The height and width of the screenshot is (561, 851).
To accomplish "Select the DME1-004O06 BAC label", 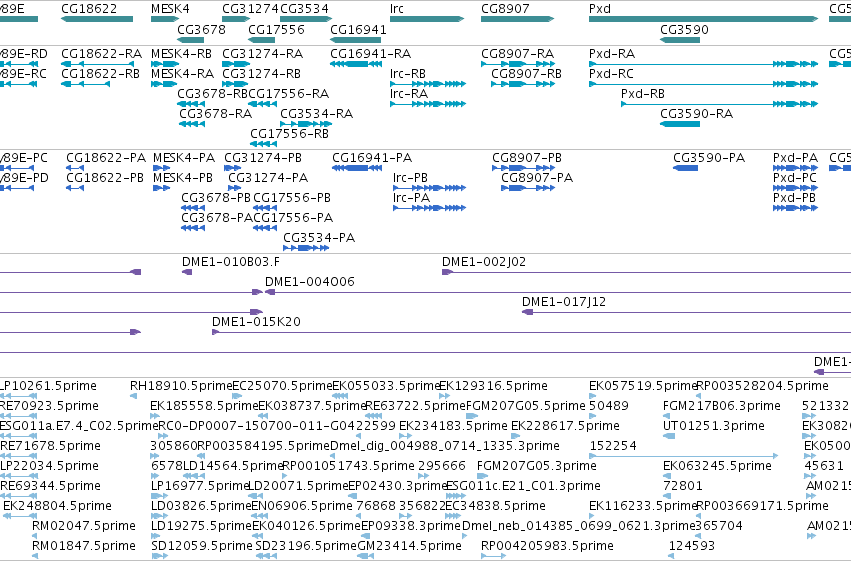I will click(309, 282).
